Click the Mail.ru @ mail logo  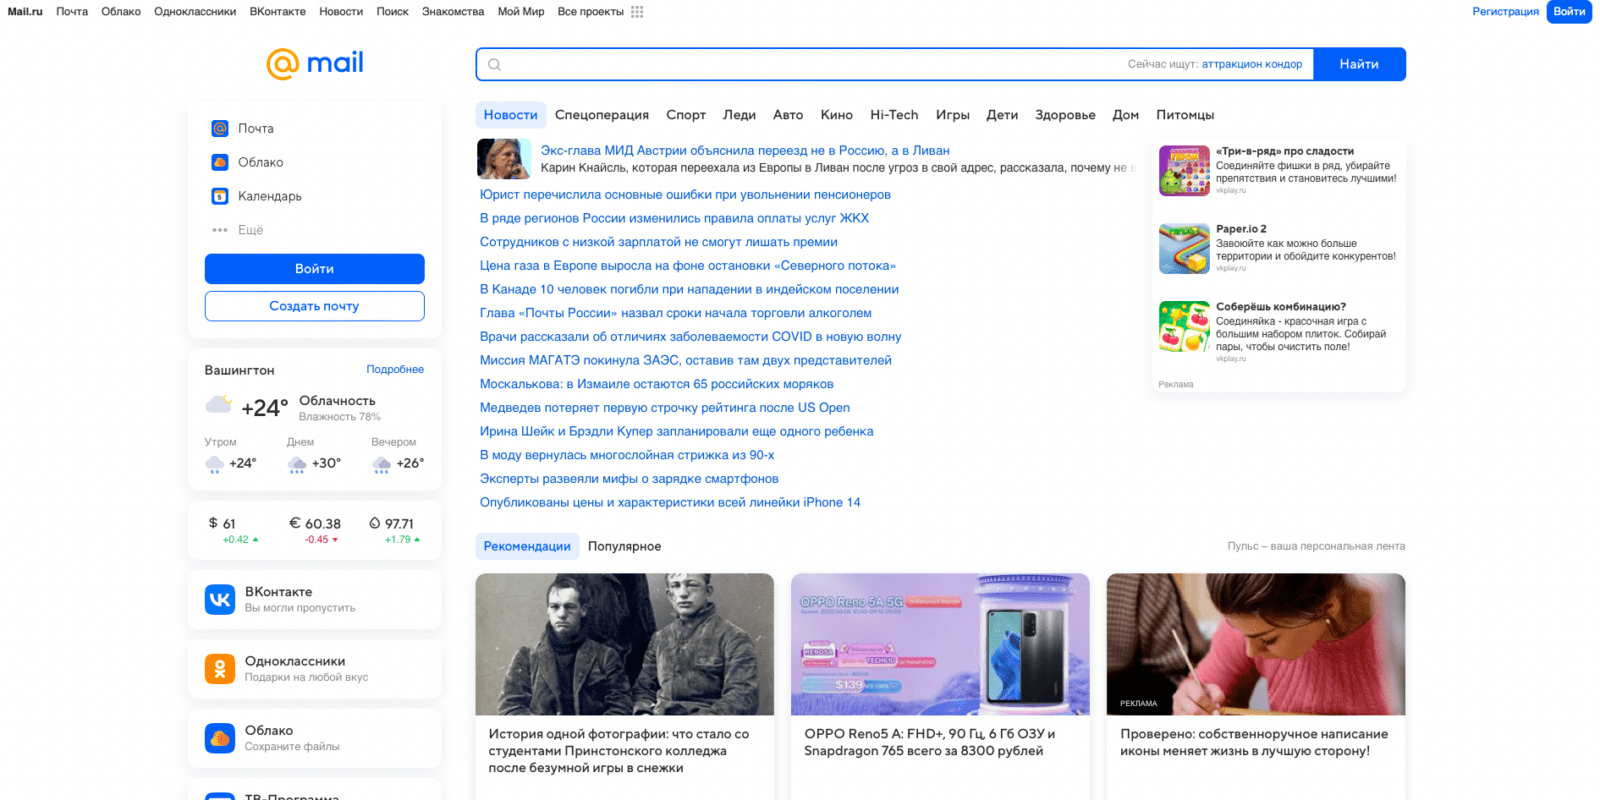pyautogui.click(x=314, y=63)
